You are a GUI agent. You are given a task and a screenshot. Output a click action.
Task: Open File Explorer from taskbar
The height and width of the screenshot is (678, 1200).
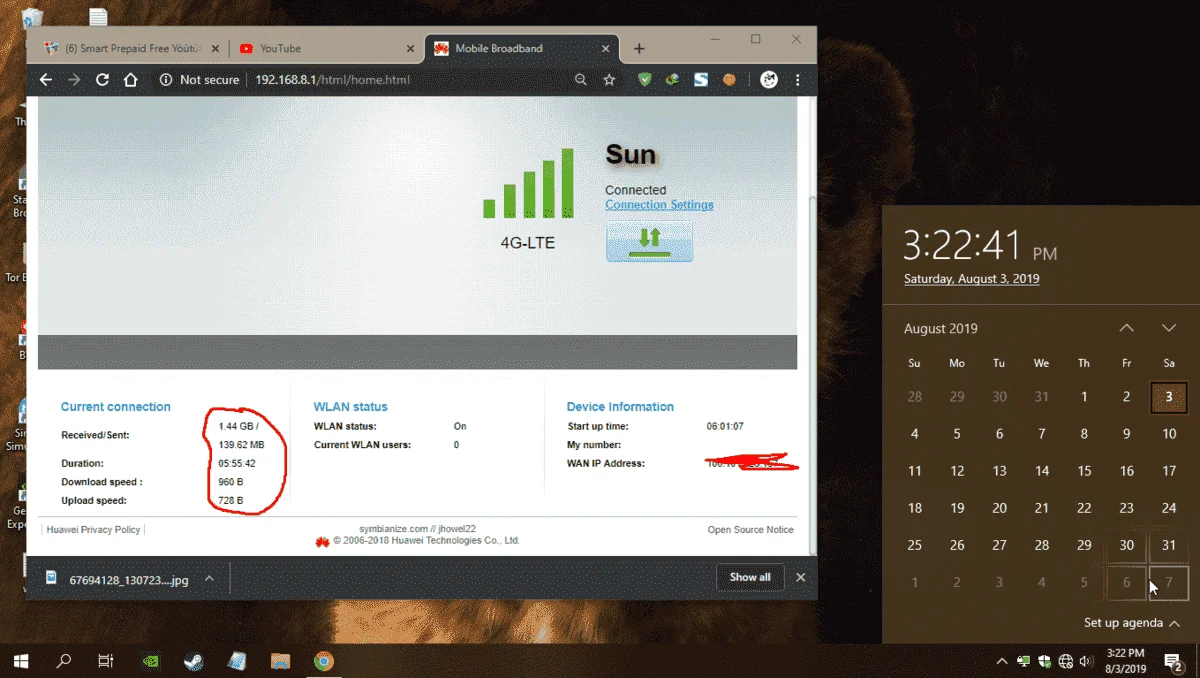(x=280, y=661)
